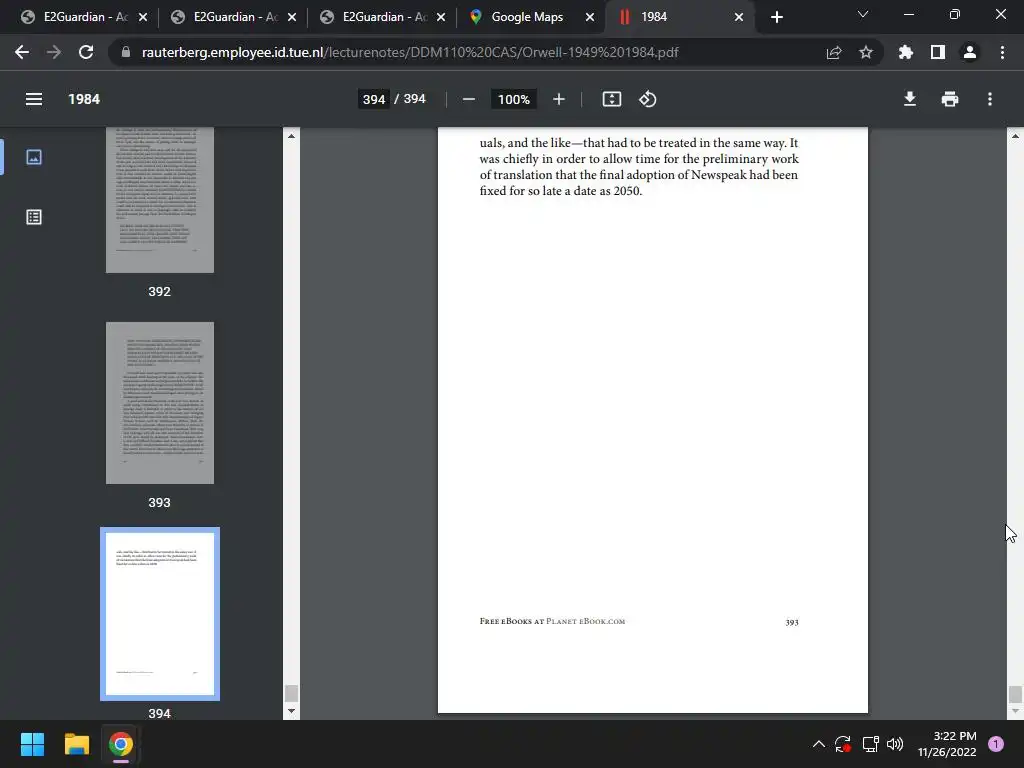1024x768 pixels.
Task: Go back to previous page in browser
Action: pyautogui.click(x=22, y=52)
